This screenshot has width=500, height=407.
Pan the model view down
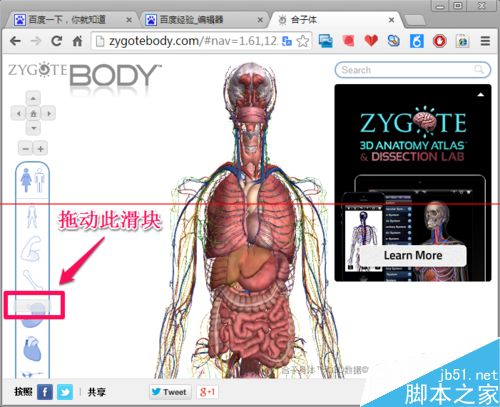33,128
